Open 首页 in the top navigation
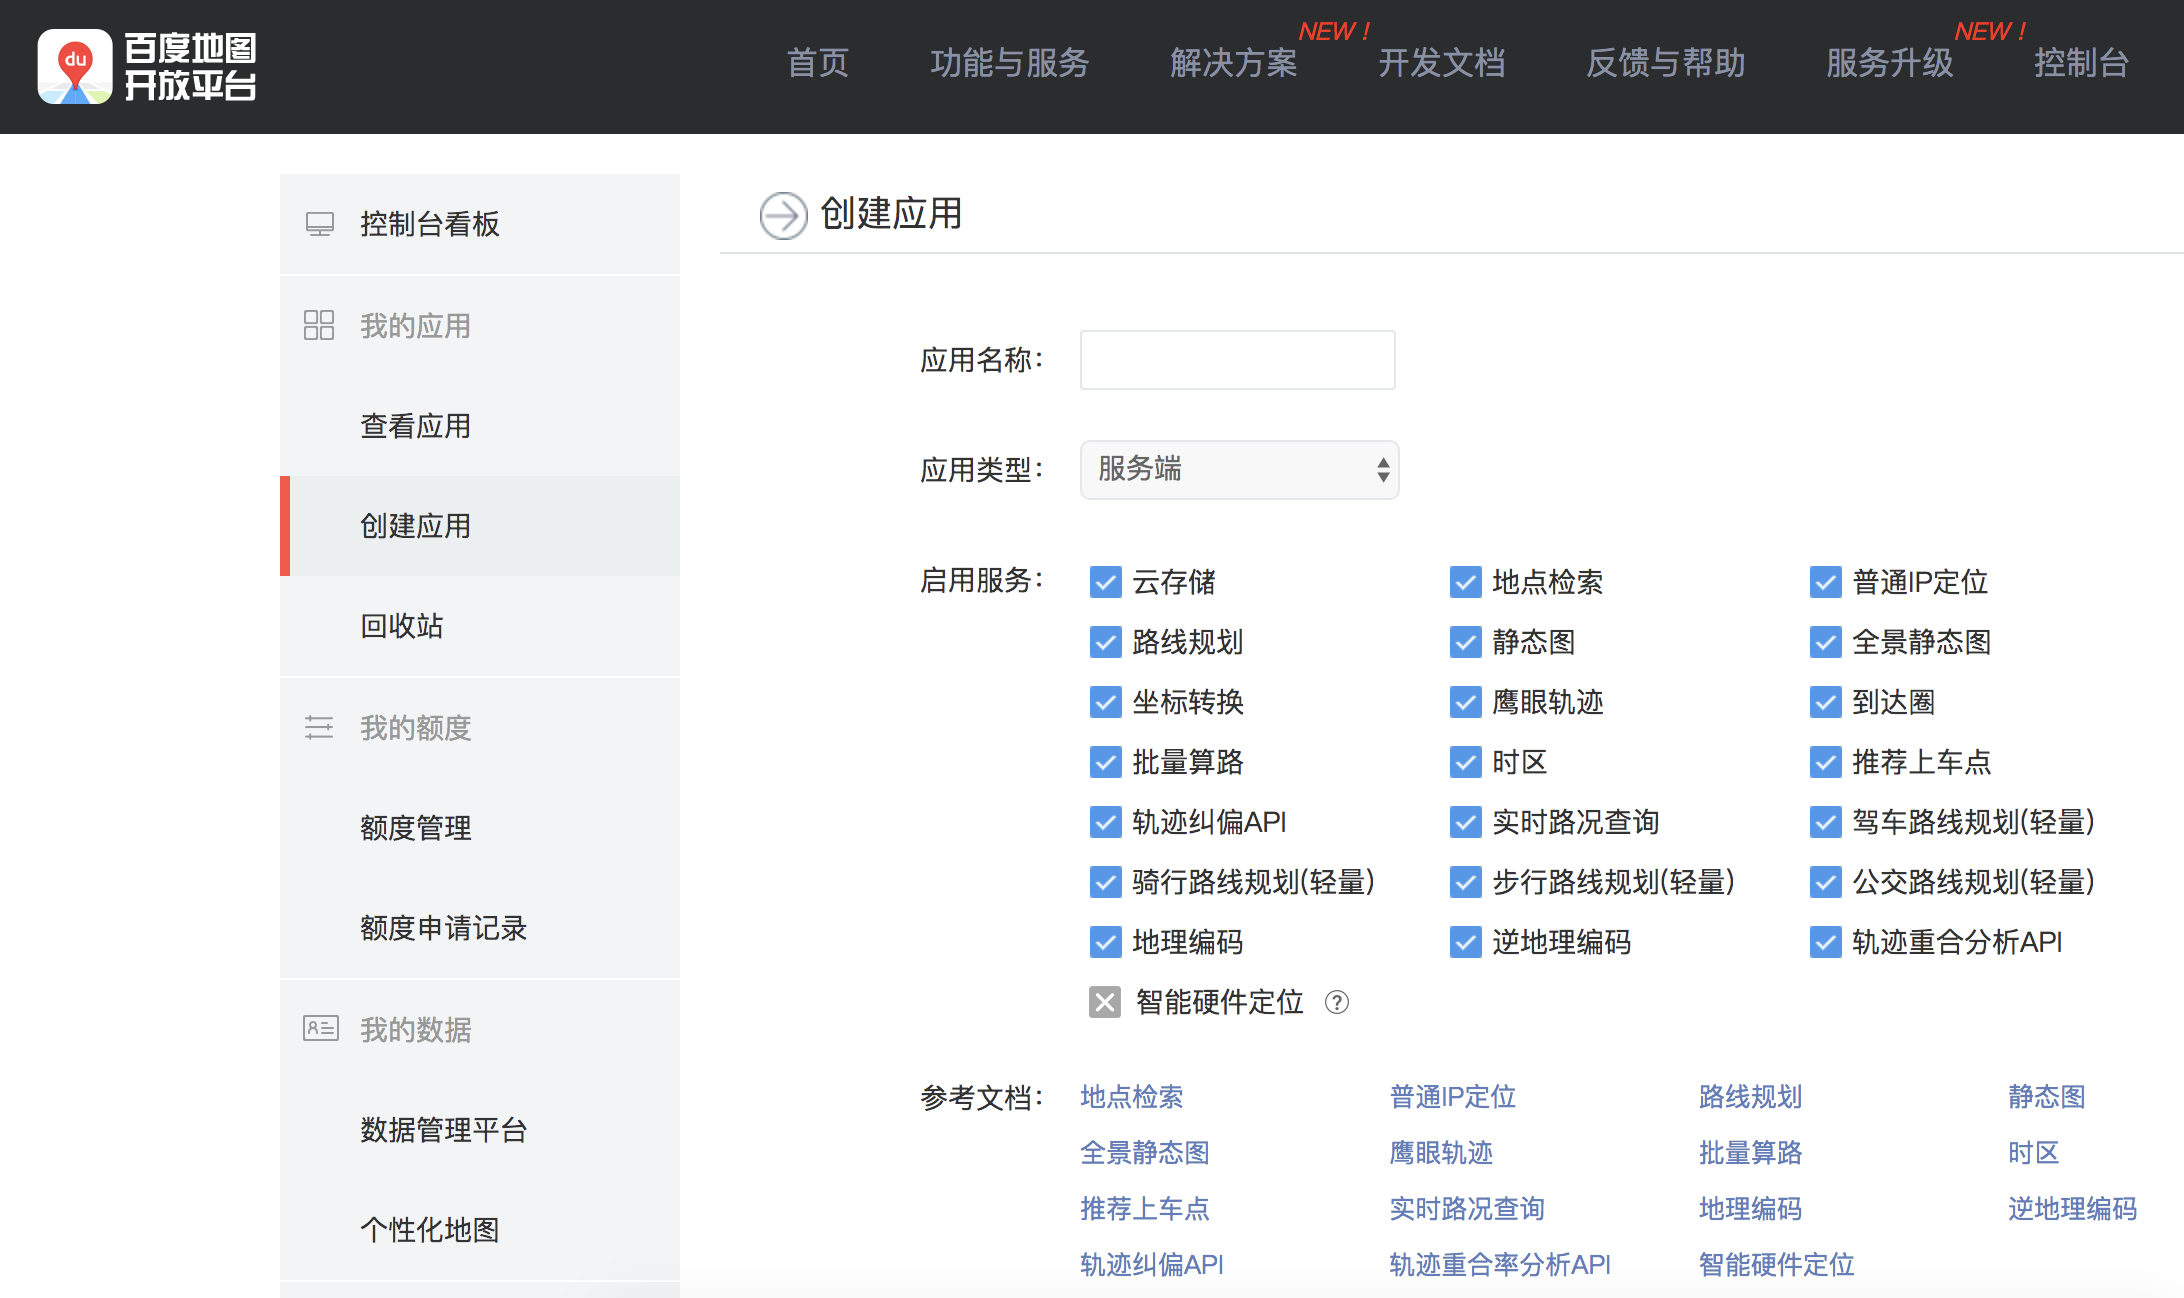The image size is (2184, 1298). (x=818, y=63)
